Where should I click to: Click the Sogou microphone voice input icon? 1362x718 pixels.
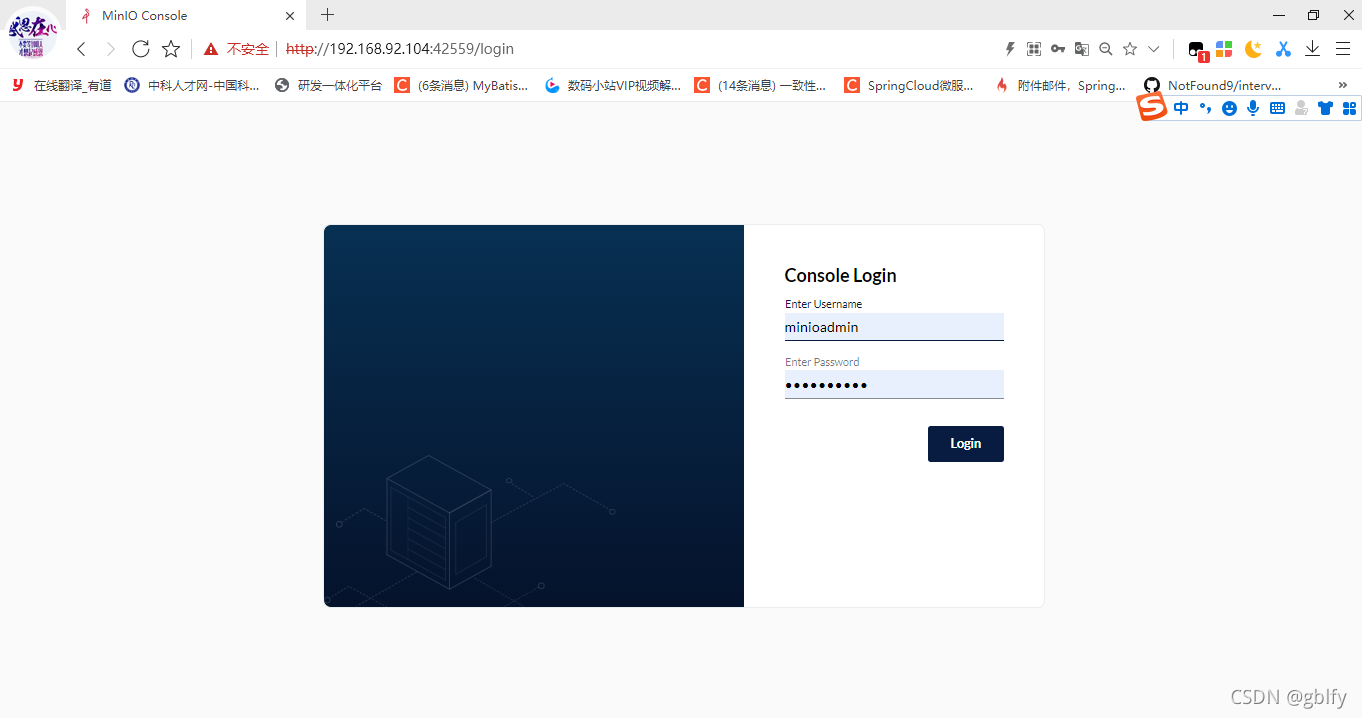(x=1253, y=108)
